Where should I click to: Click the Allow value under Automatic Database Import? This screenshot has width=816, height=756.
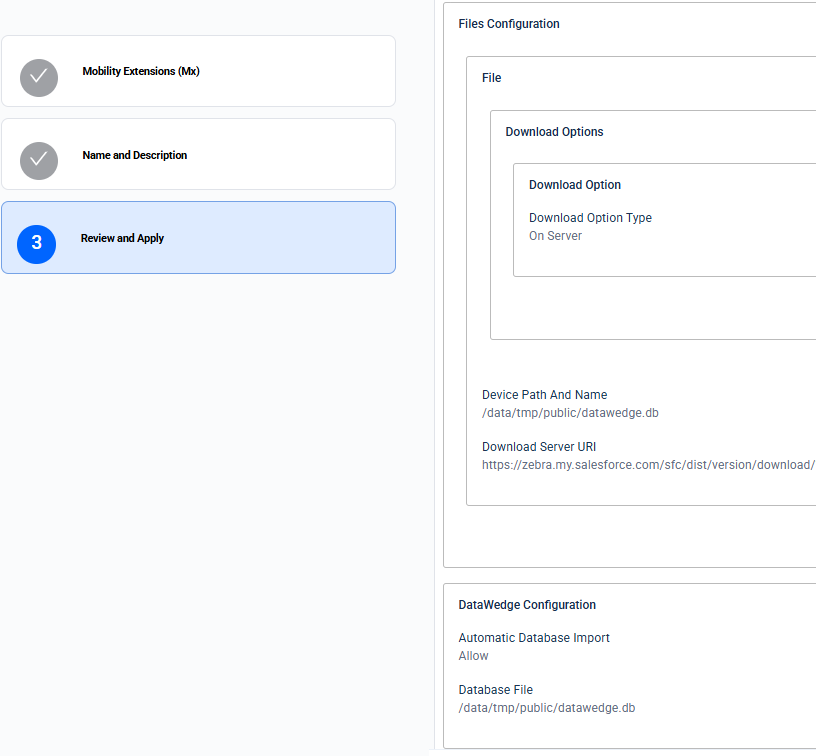pyautogui.click(x=472, y=655)
